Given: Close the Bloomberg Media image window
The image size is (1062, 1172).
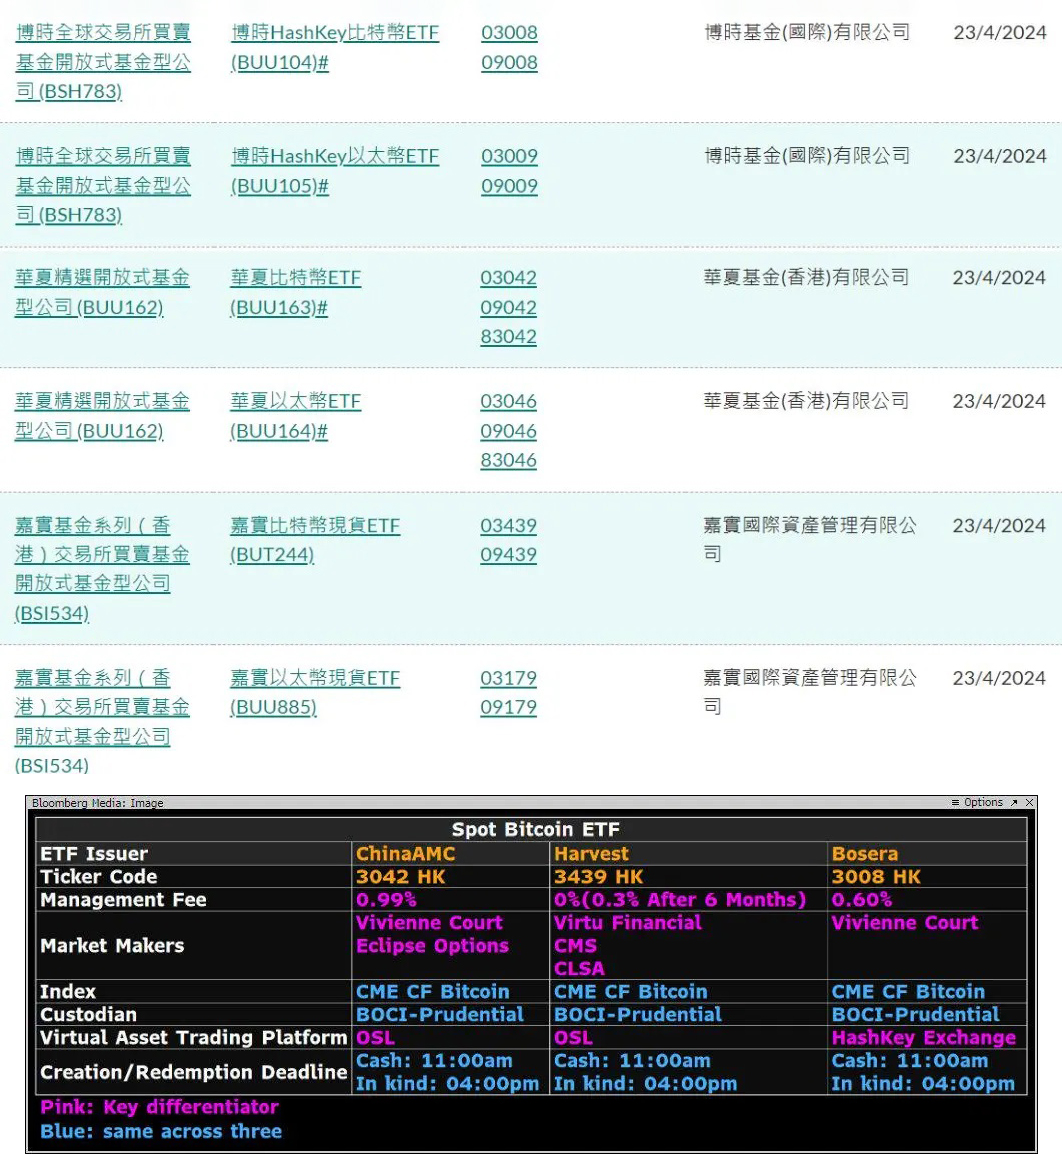Looking at the screenshot, I should pyautogui.click(x=1029, y=802).
